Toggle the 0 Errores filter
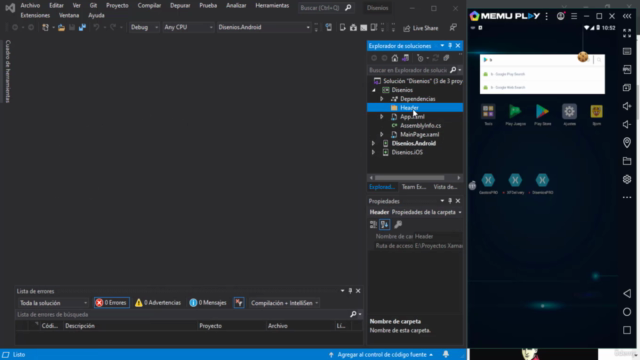Viewport: 640px width, 360px height. pyautogui.click(x=111, y=303)
